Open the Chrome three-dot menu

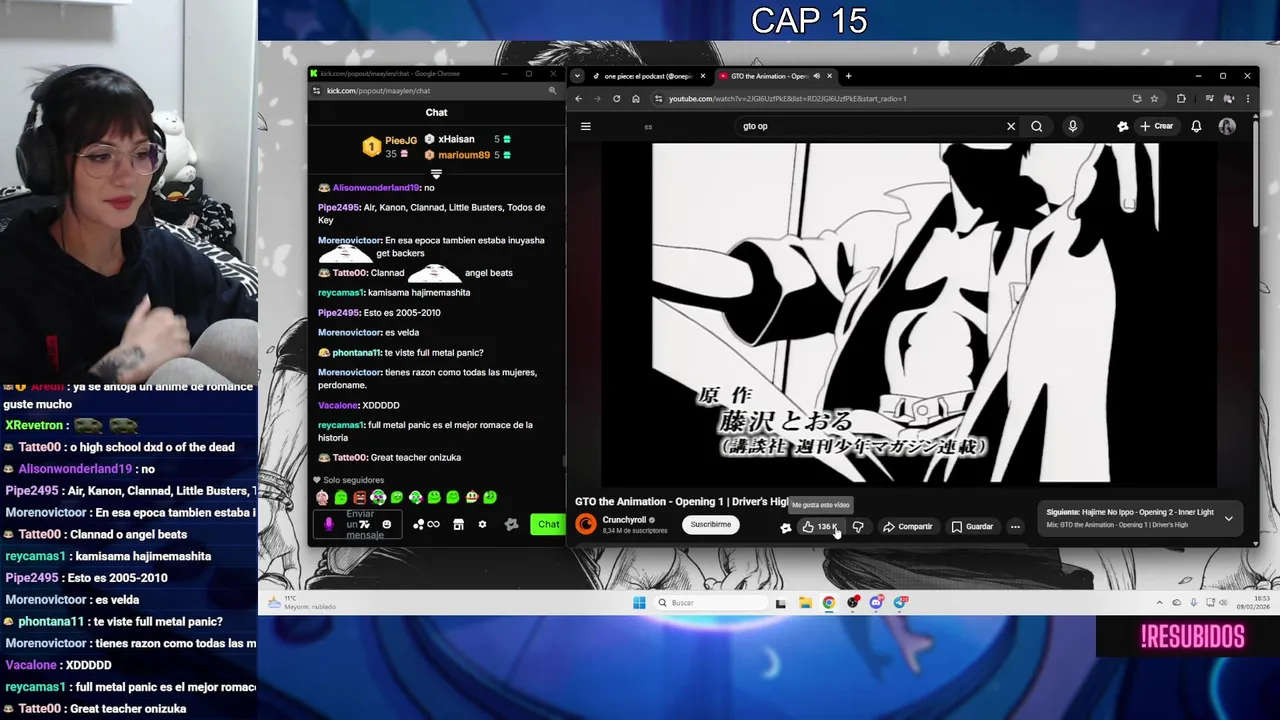pos(1247,99)
